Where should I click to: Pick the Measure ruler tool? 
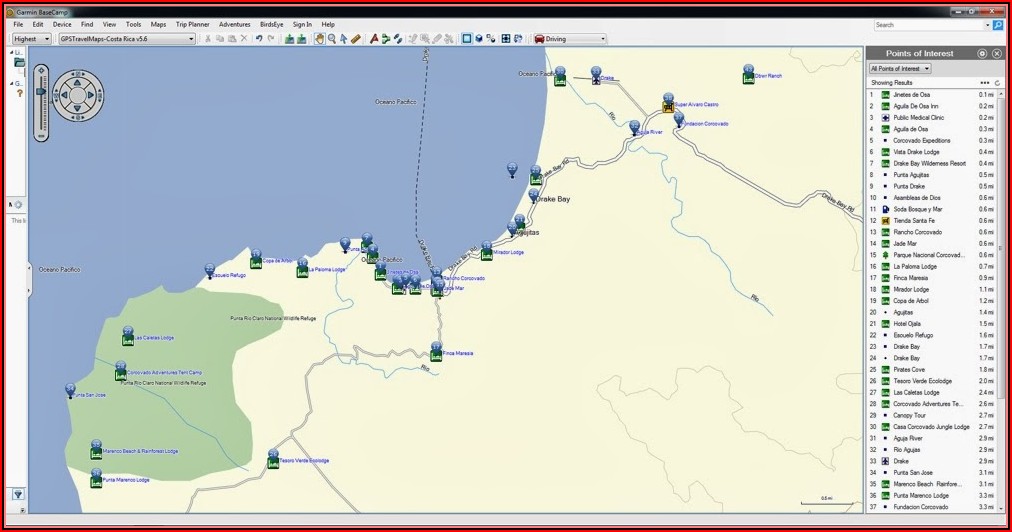(x=355, y=39)
